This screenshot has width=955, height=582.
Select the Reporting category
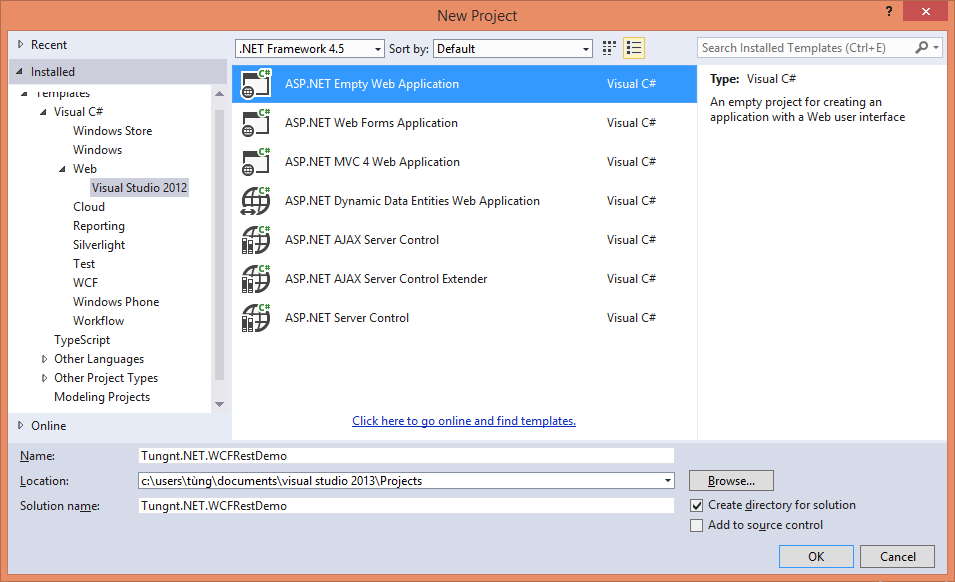tap(99, 226)
